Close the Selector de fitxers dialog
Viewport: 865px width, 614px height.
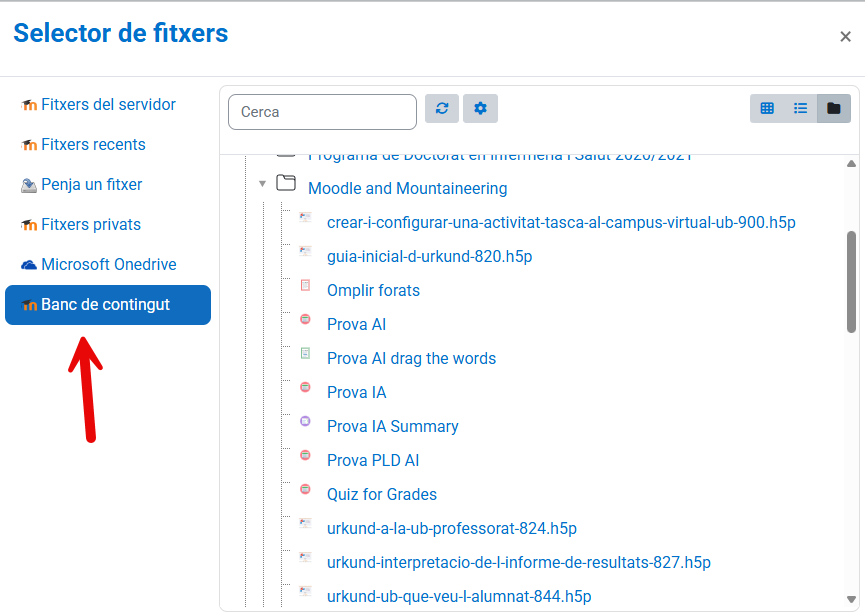click(845, 37)
